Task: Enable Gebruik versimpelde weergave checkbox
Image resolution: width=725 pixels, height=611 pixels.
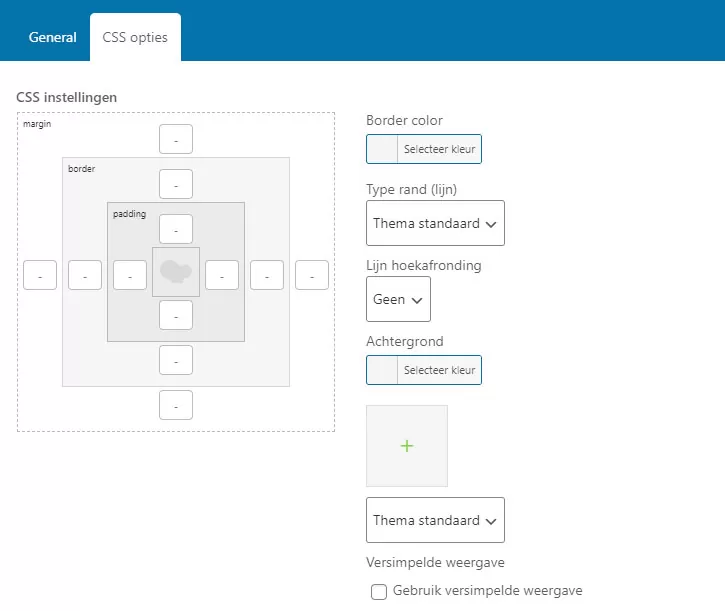Action: pos(379,592)
